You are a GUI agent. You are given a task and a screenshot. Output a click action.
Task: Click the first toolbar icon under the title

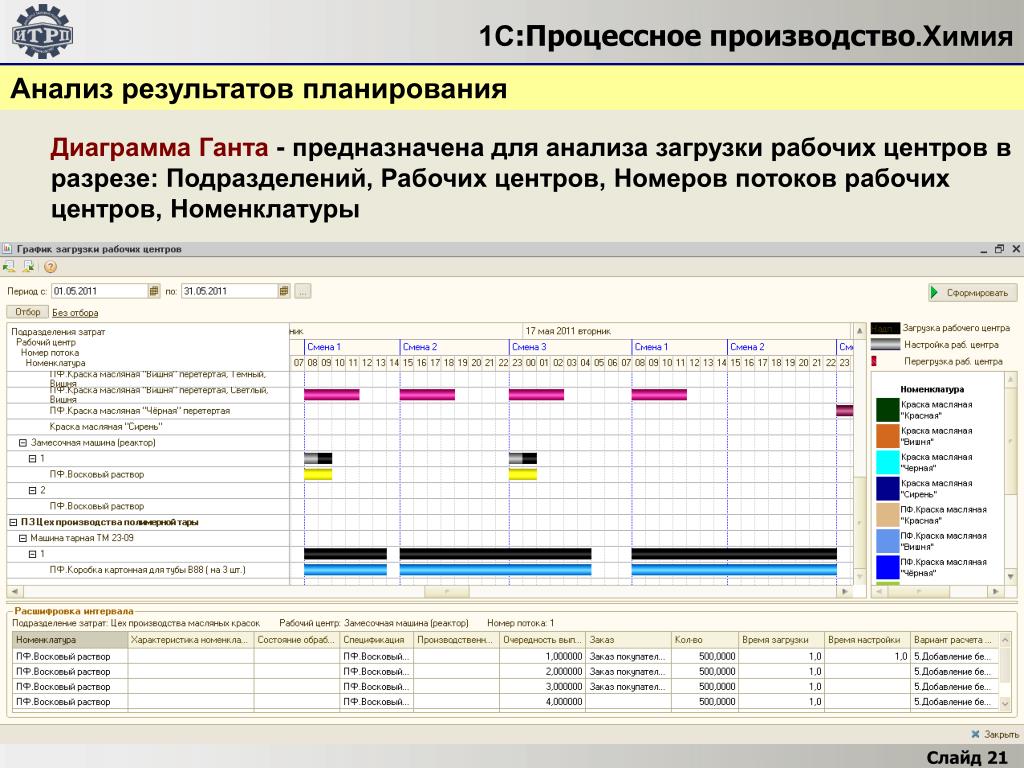[9, 267]
